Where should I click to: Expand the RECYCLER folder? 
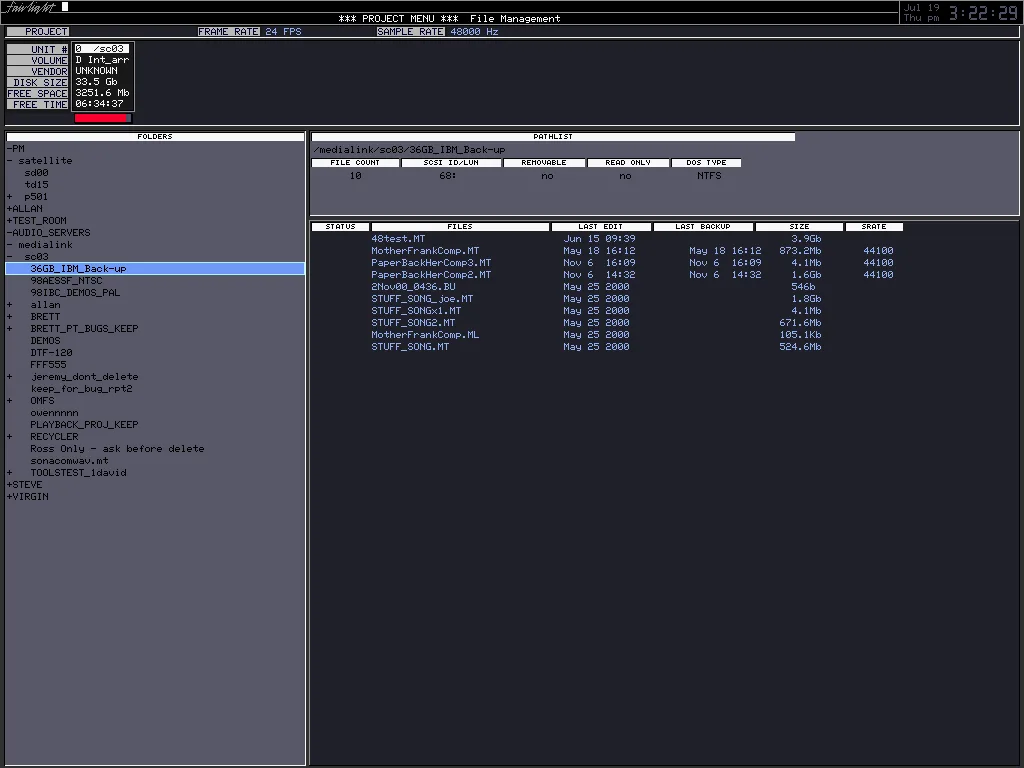[10, 437]
